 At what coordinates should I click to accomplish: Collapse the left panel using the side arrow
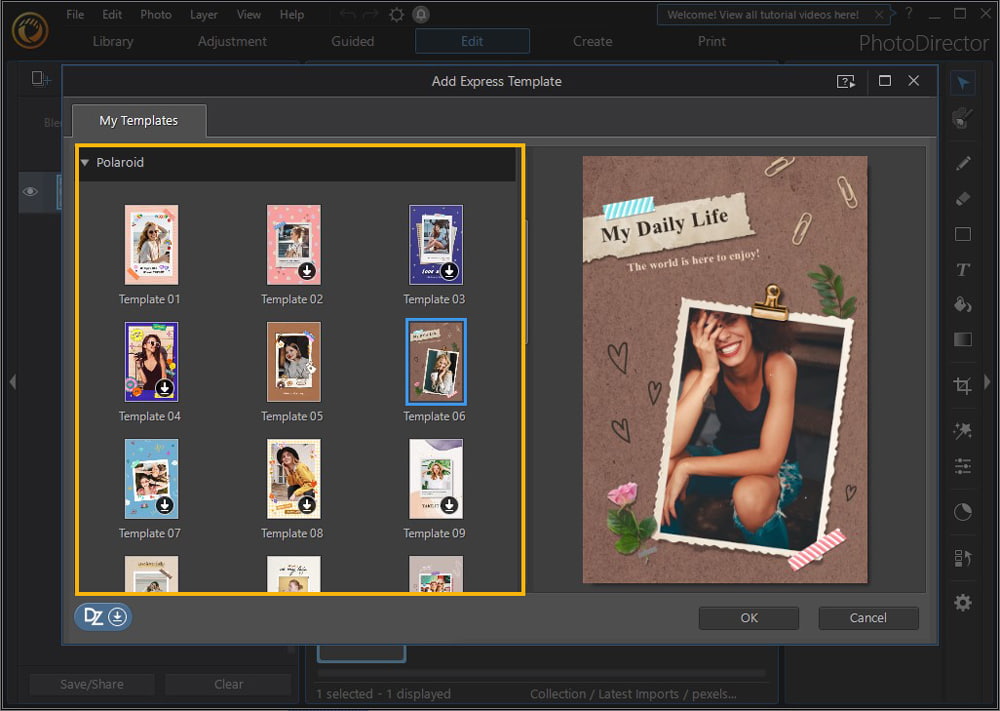[x=13, y=381]
